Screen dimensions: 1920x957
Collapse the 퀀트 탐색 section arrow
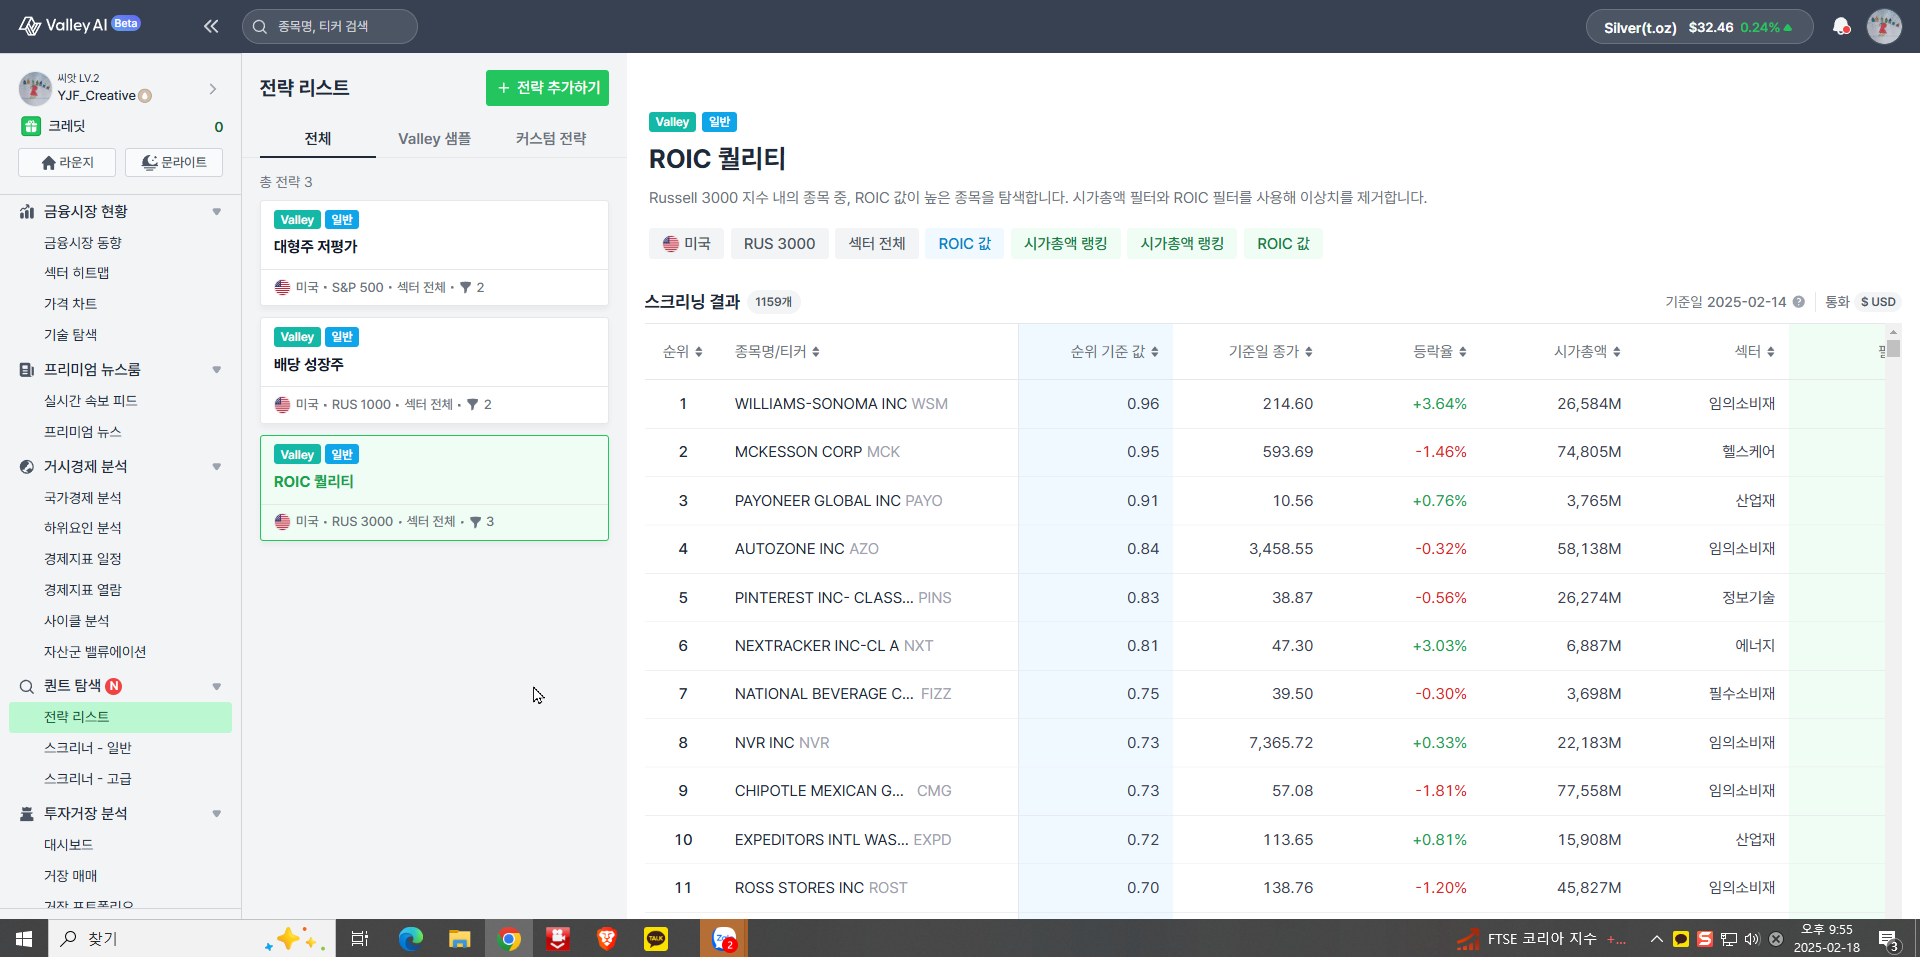coord(216,686)
